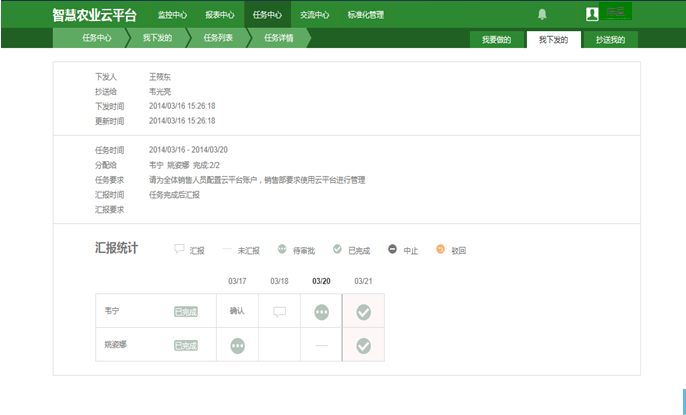This screenshot has height=415, width=686.
Task: Open the user profile avatar icon
Action: pos(592,14)
